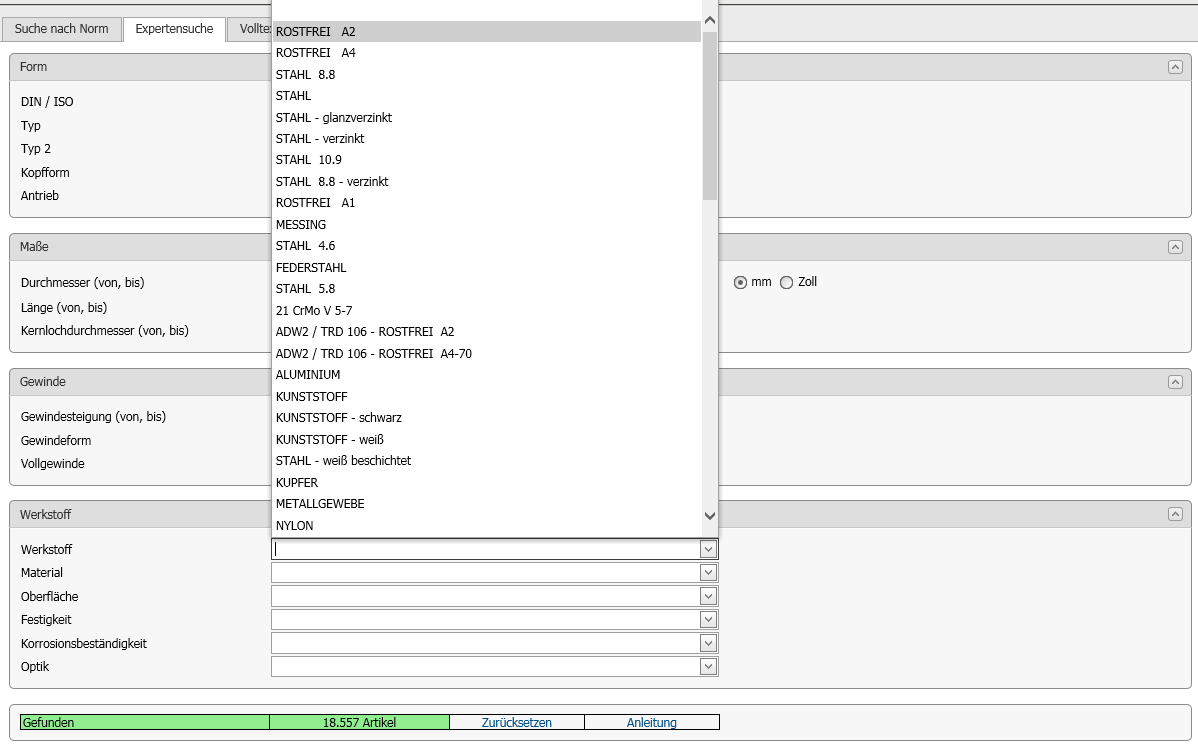Click the Zurücksetzen link

516,722
